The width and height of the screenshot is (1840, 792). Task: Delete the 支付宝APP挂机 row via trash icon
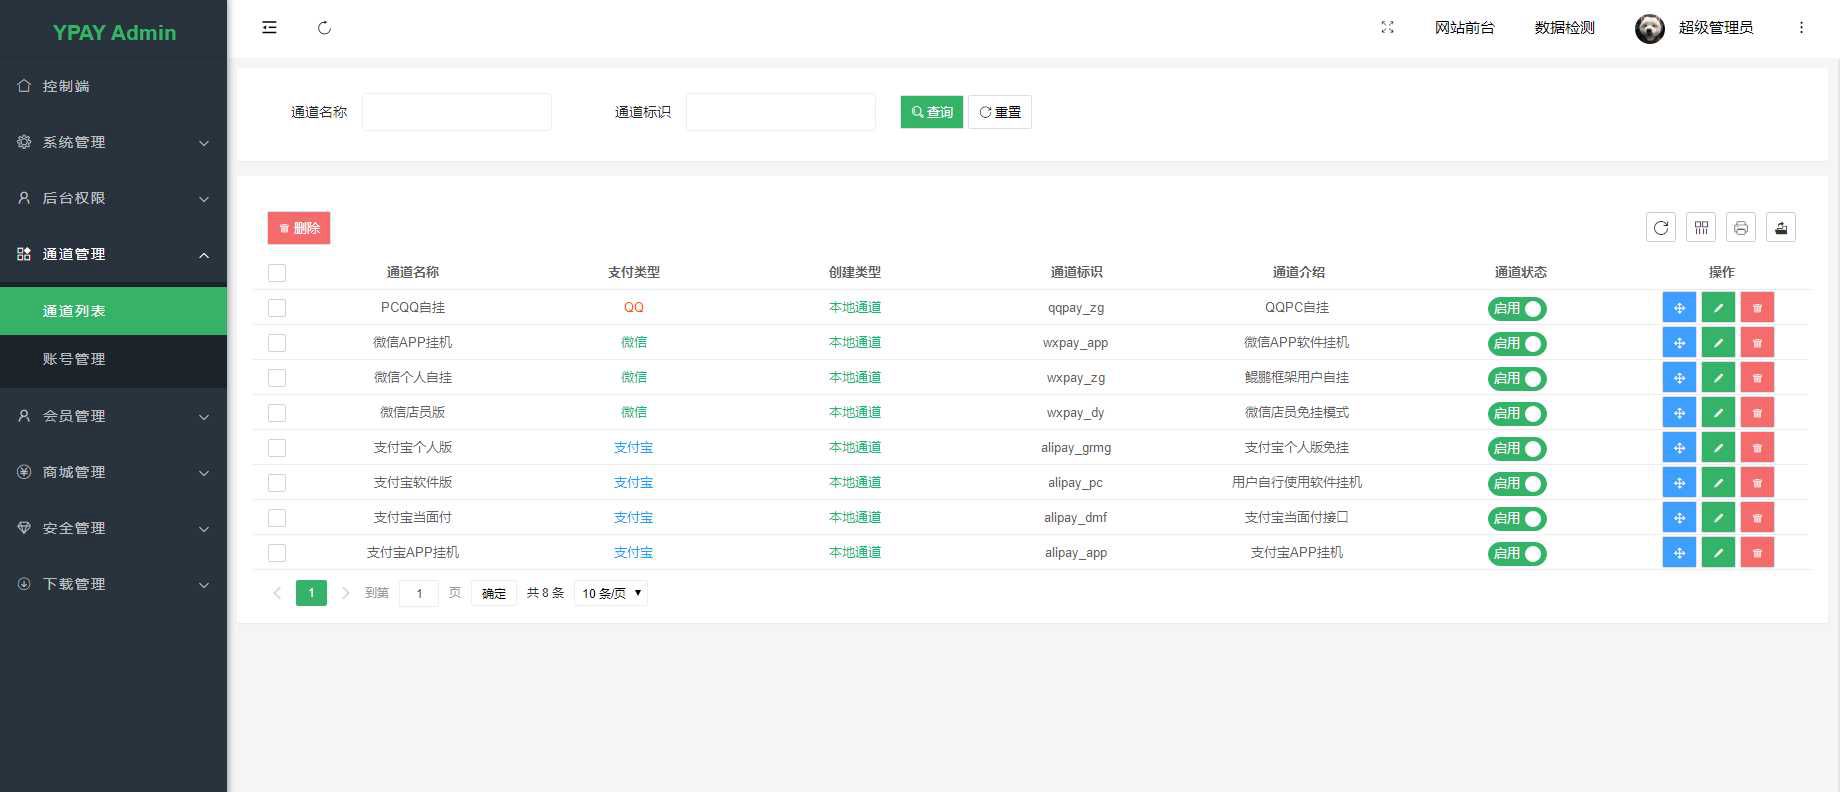(1757, 553)
